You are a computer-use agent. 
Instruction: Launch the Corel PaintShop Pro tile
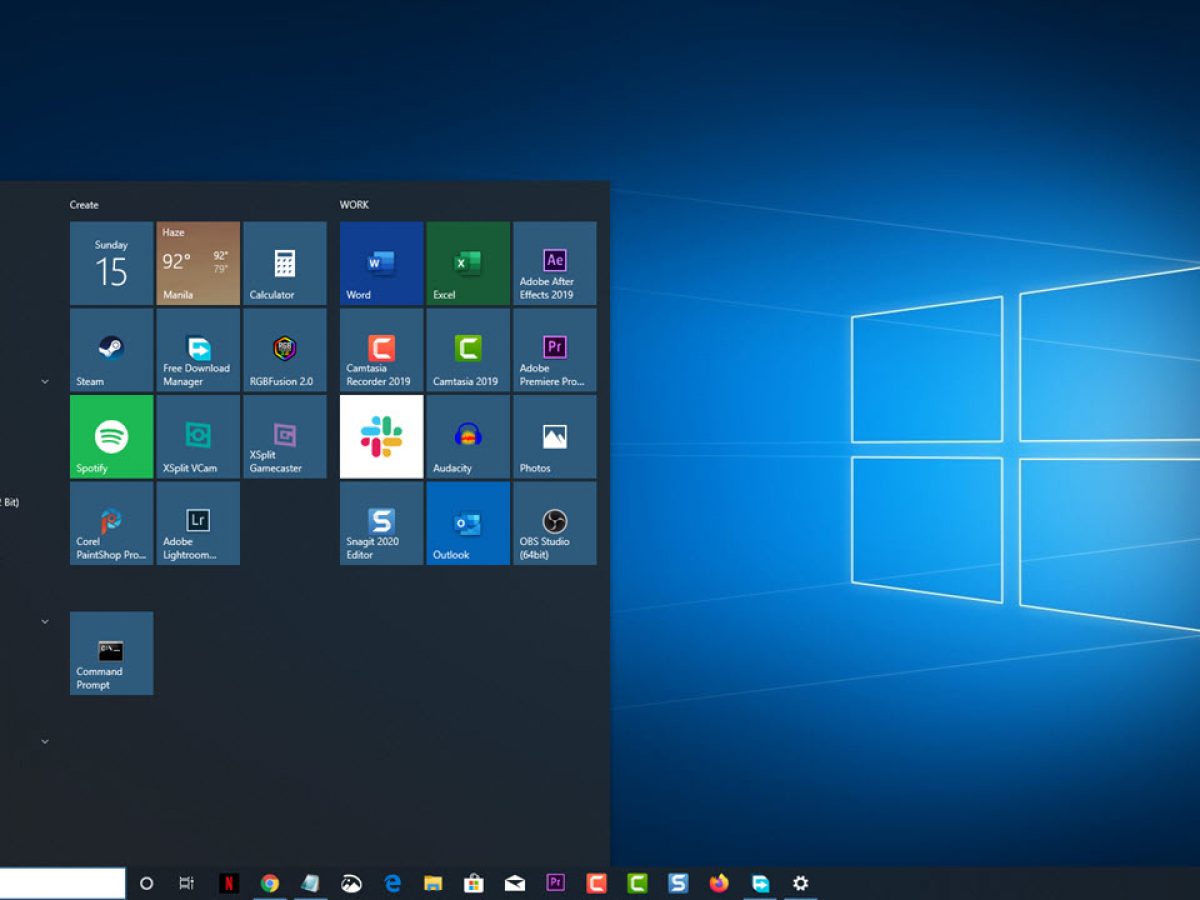[111, 524]
